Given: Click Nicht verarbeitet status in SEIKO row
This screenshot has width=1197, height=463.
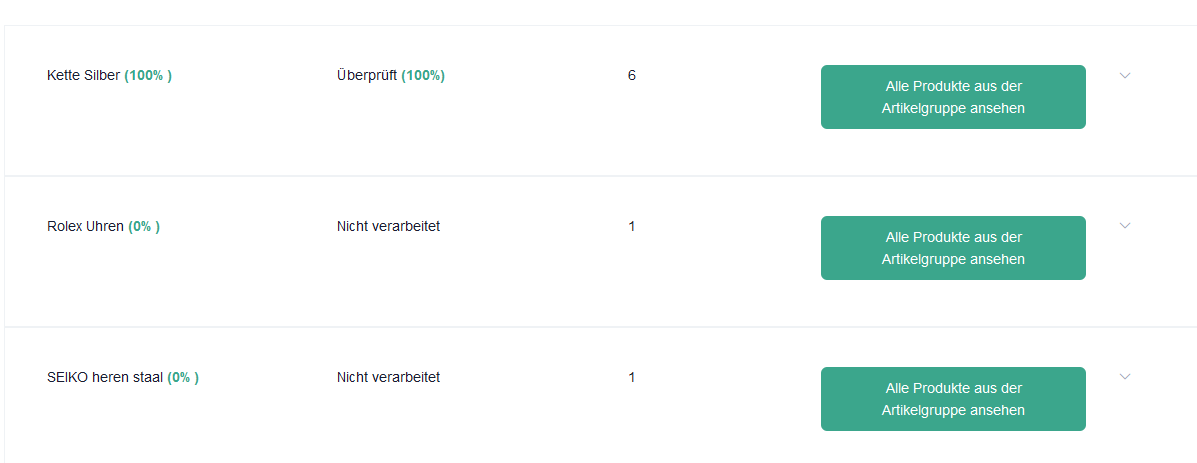Looking at the screenshot, I should (x=389, y=378).
